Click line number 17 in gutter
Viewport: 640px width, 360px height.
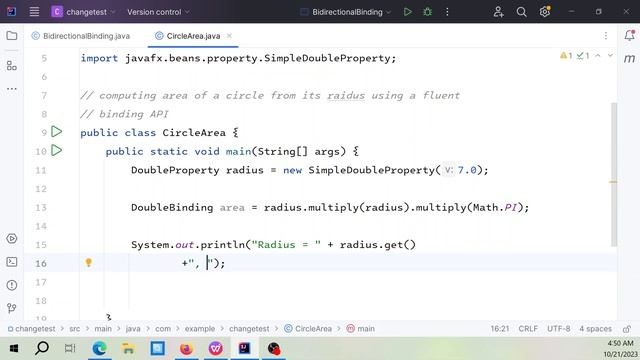pyautogui.click(x=41, y=282)
